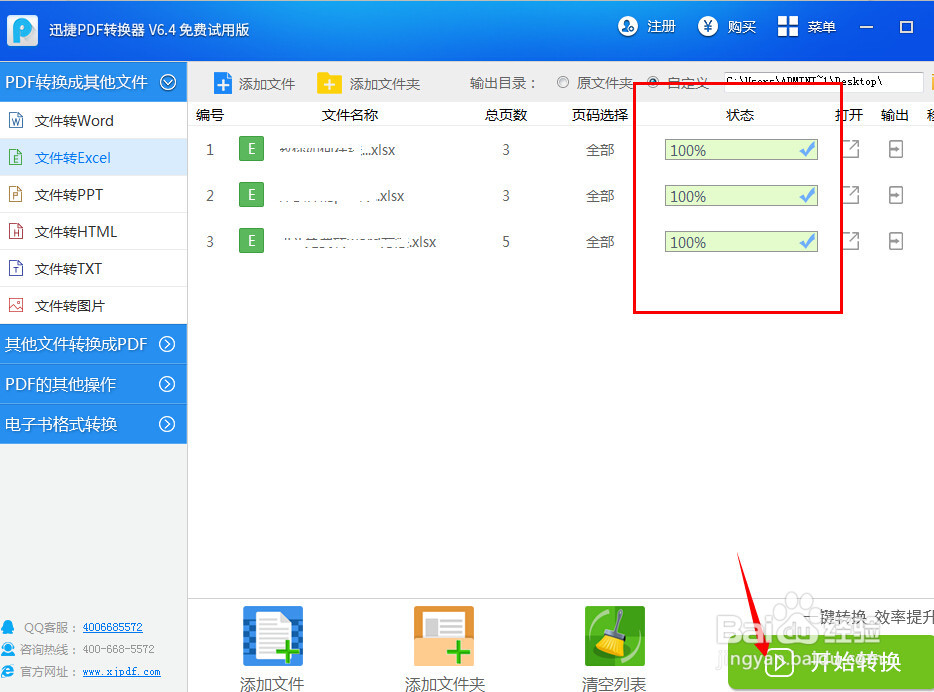Click the Excel badge icon in row 1

point(251,149)
